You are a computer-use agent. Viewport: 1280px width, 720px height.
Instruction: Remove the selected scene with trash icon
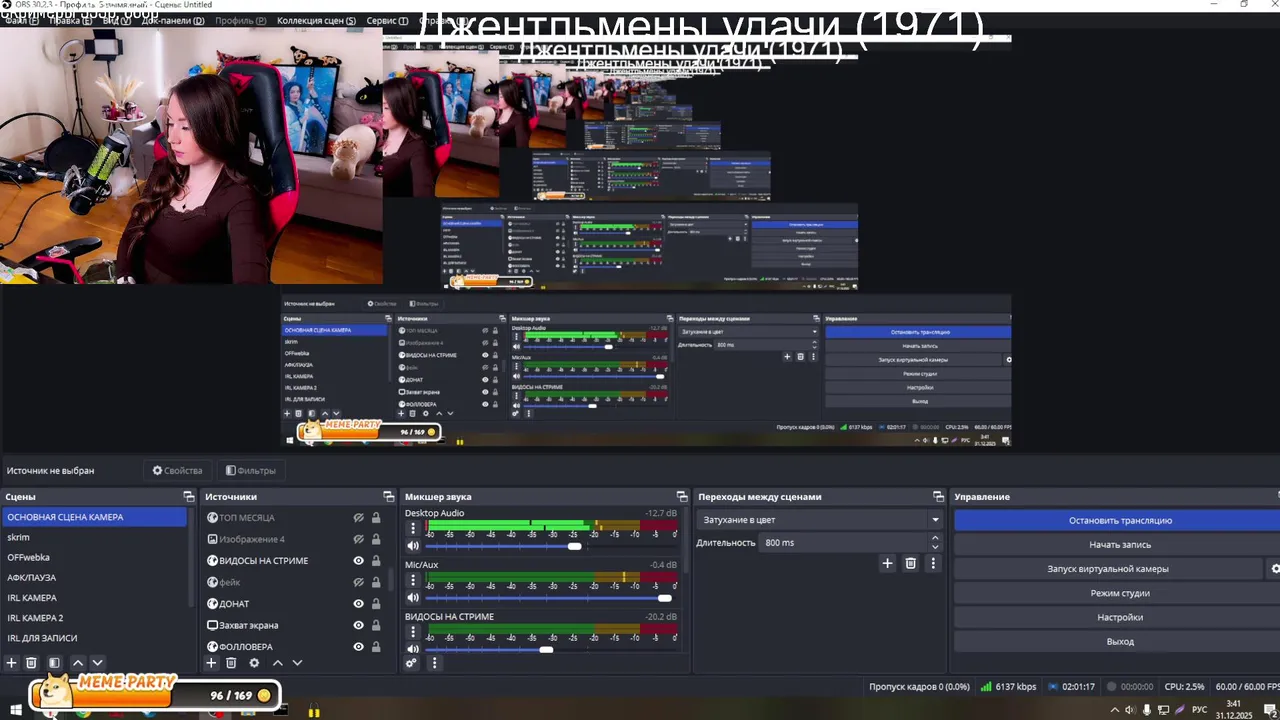[31, 663]
